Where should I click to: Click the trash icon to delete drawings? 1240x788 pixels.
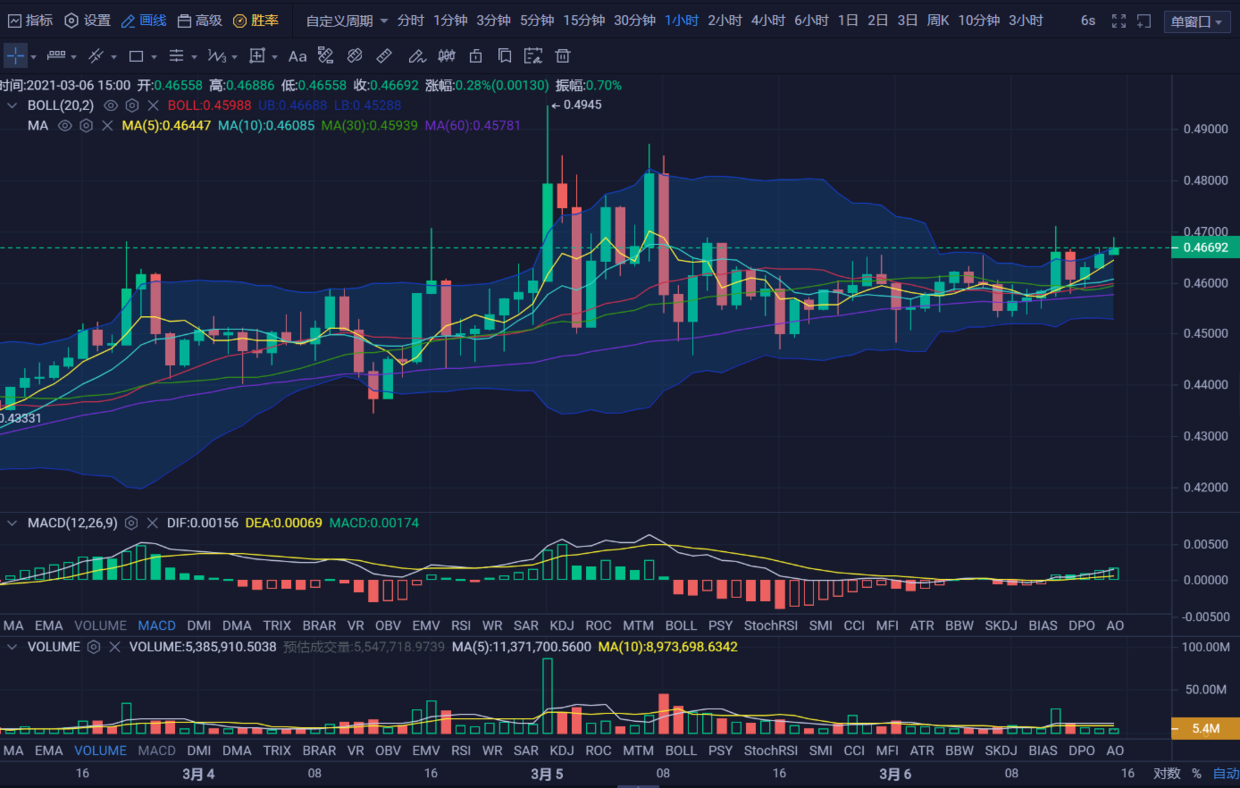tap(563, 56)
